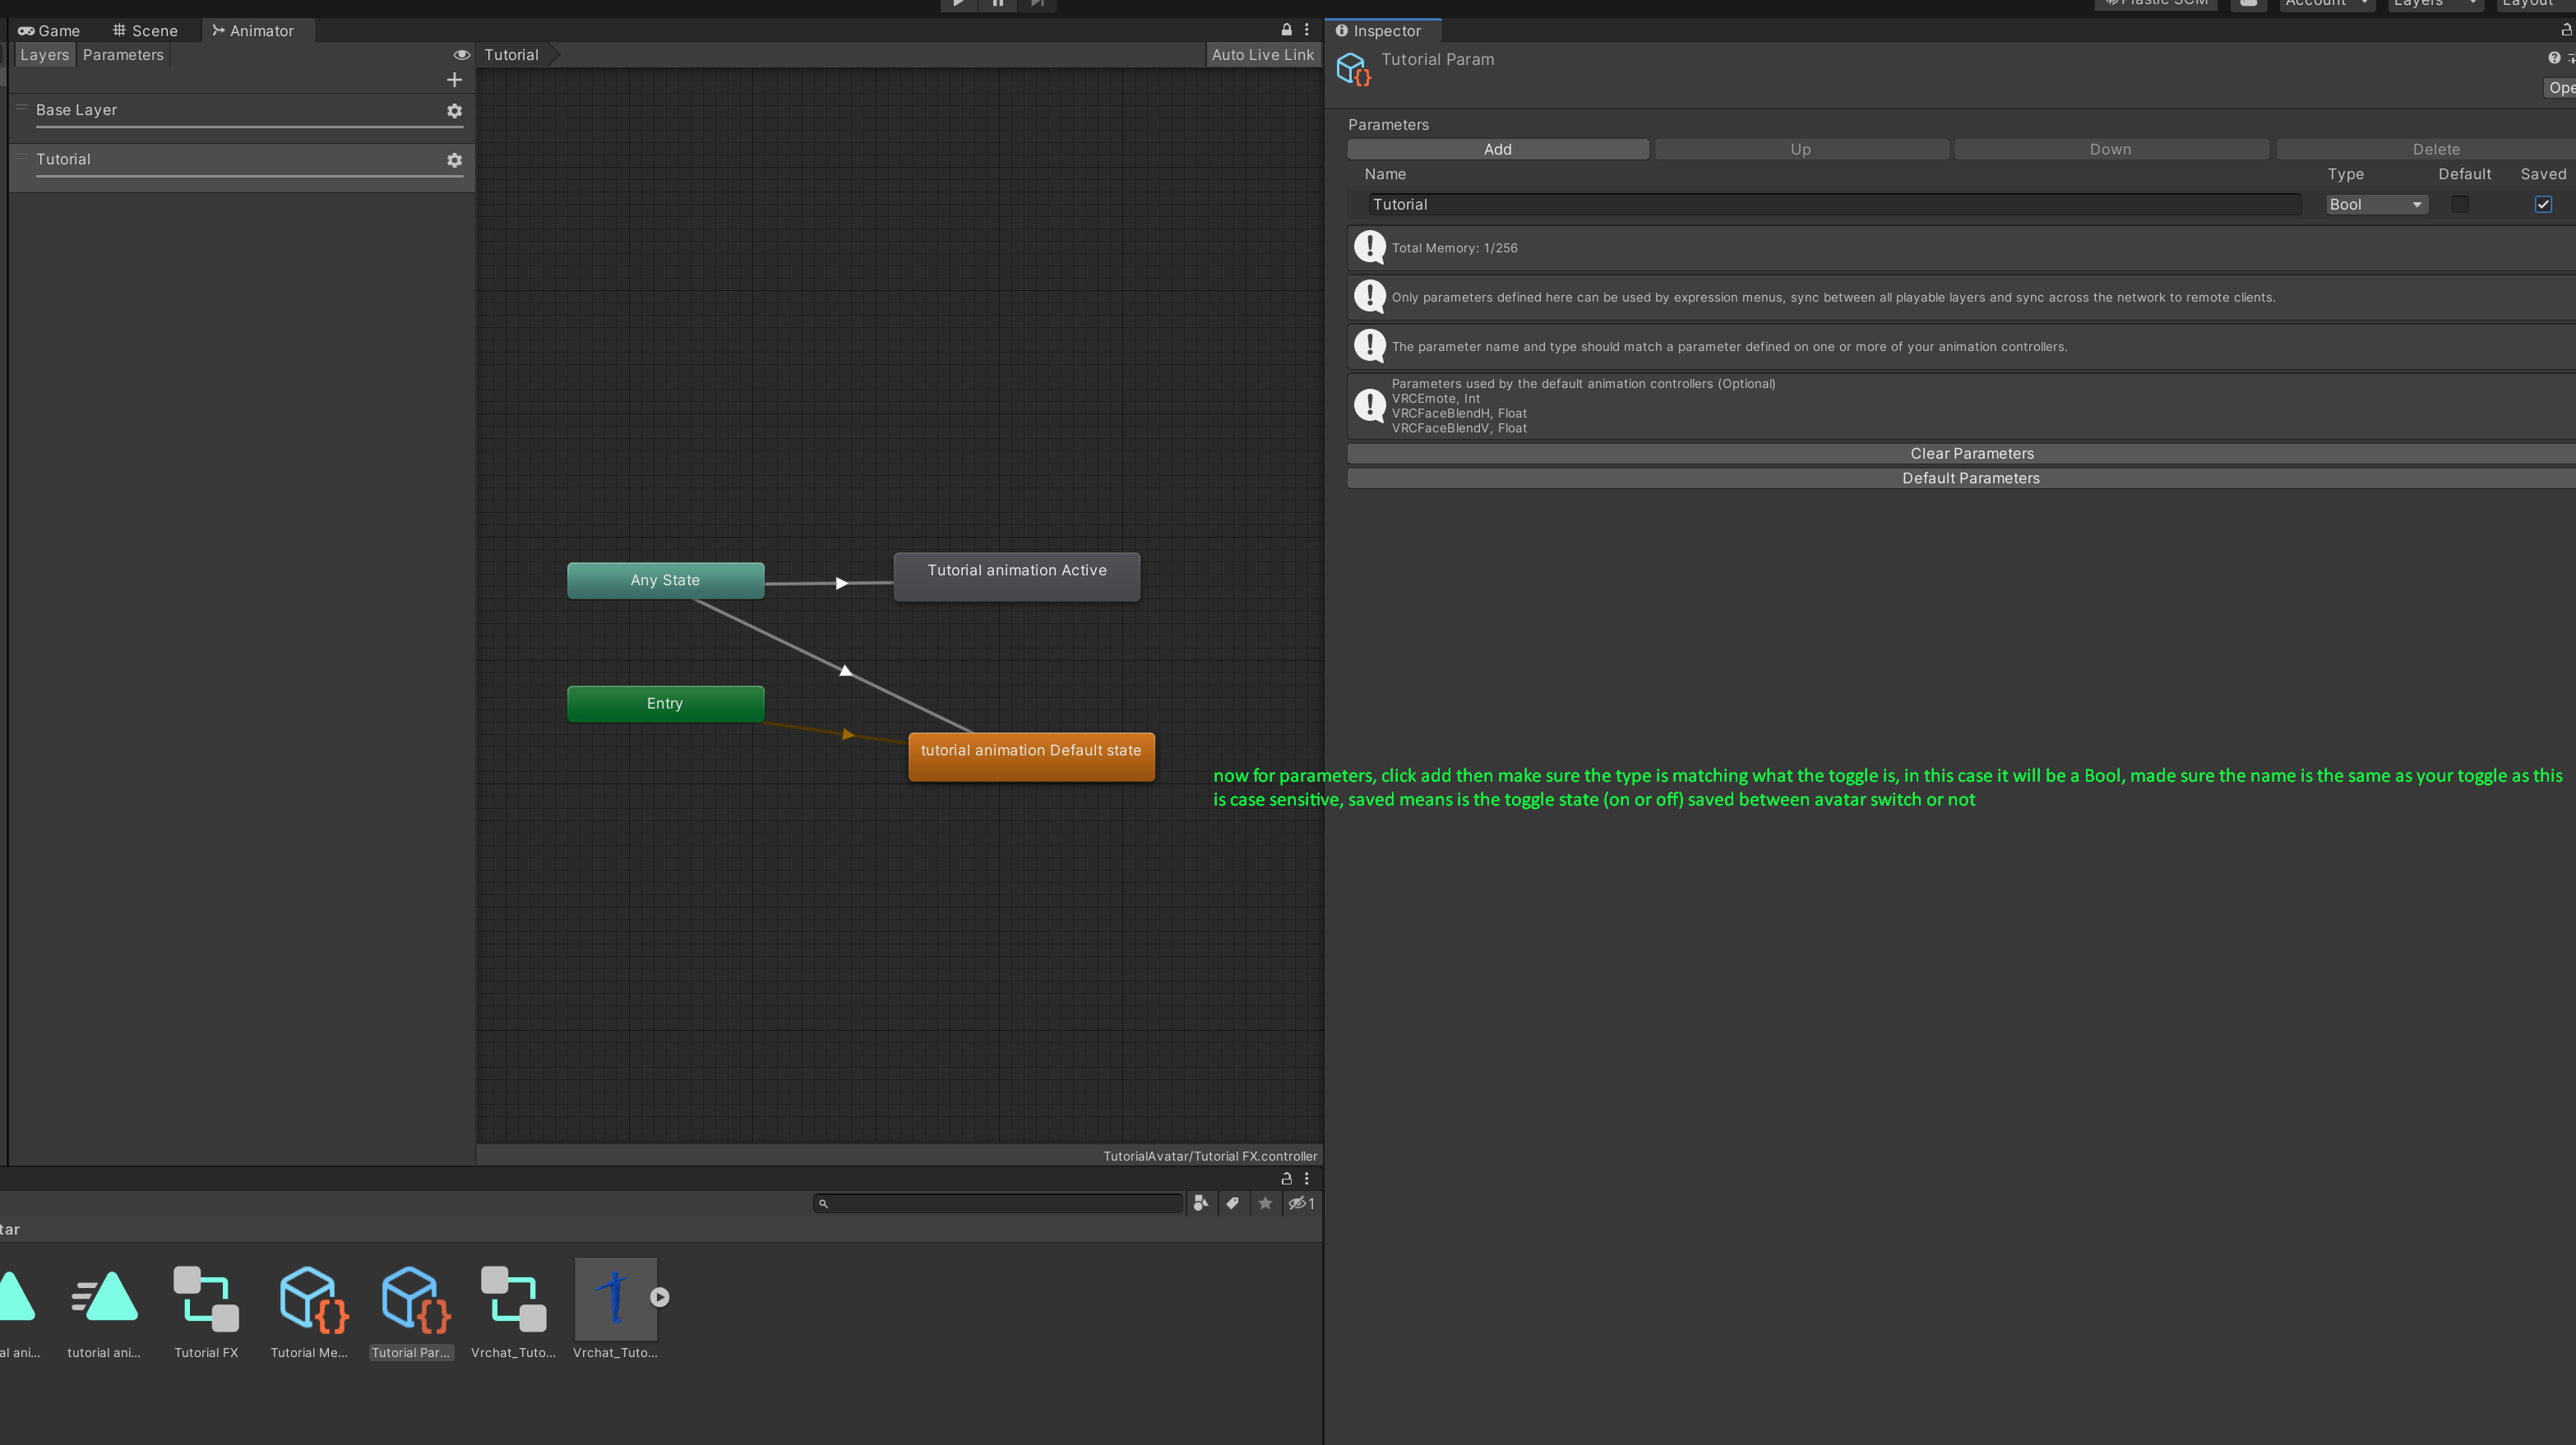
Task: Click the Add parameter button
Action: [x=1497, y=149]
